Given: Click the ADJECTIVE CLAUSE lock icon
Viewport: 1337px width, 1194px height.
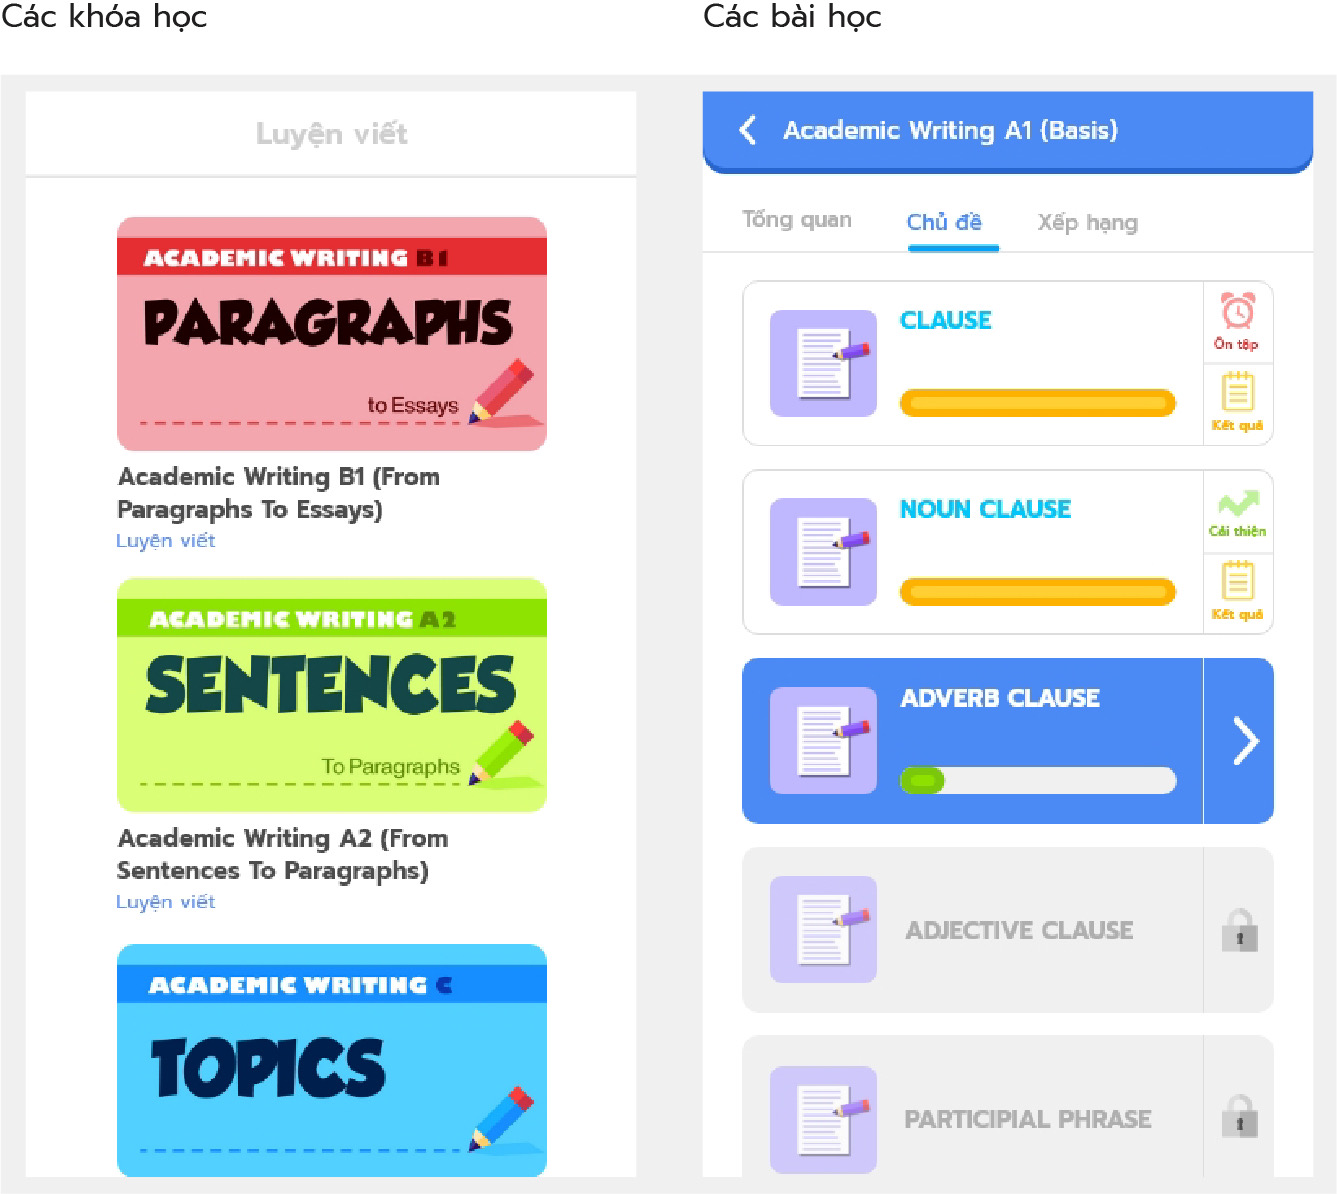Looking at the screenshot, I should (x=1239, y=930).
